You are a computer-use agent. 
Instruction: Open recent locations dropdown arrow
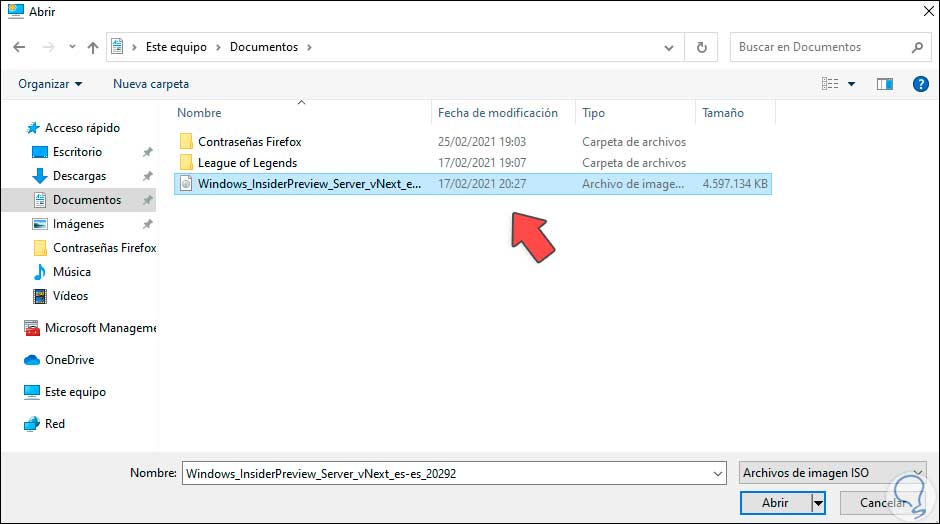tap(72, 47)
